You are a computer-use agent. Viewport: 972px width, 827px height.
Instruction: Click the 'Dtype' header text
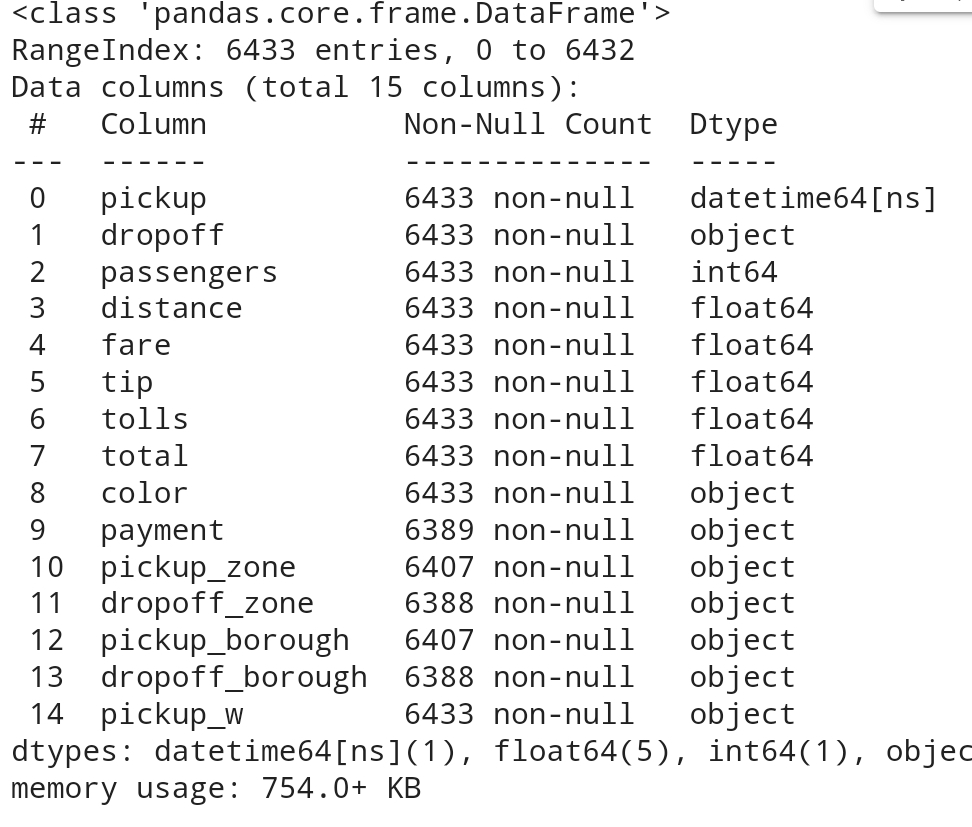(734, 126)
